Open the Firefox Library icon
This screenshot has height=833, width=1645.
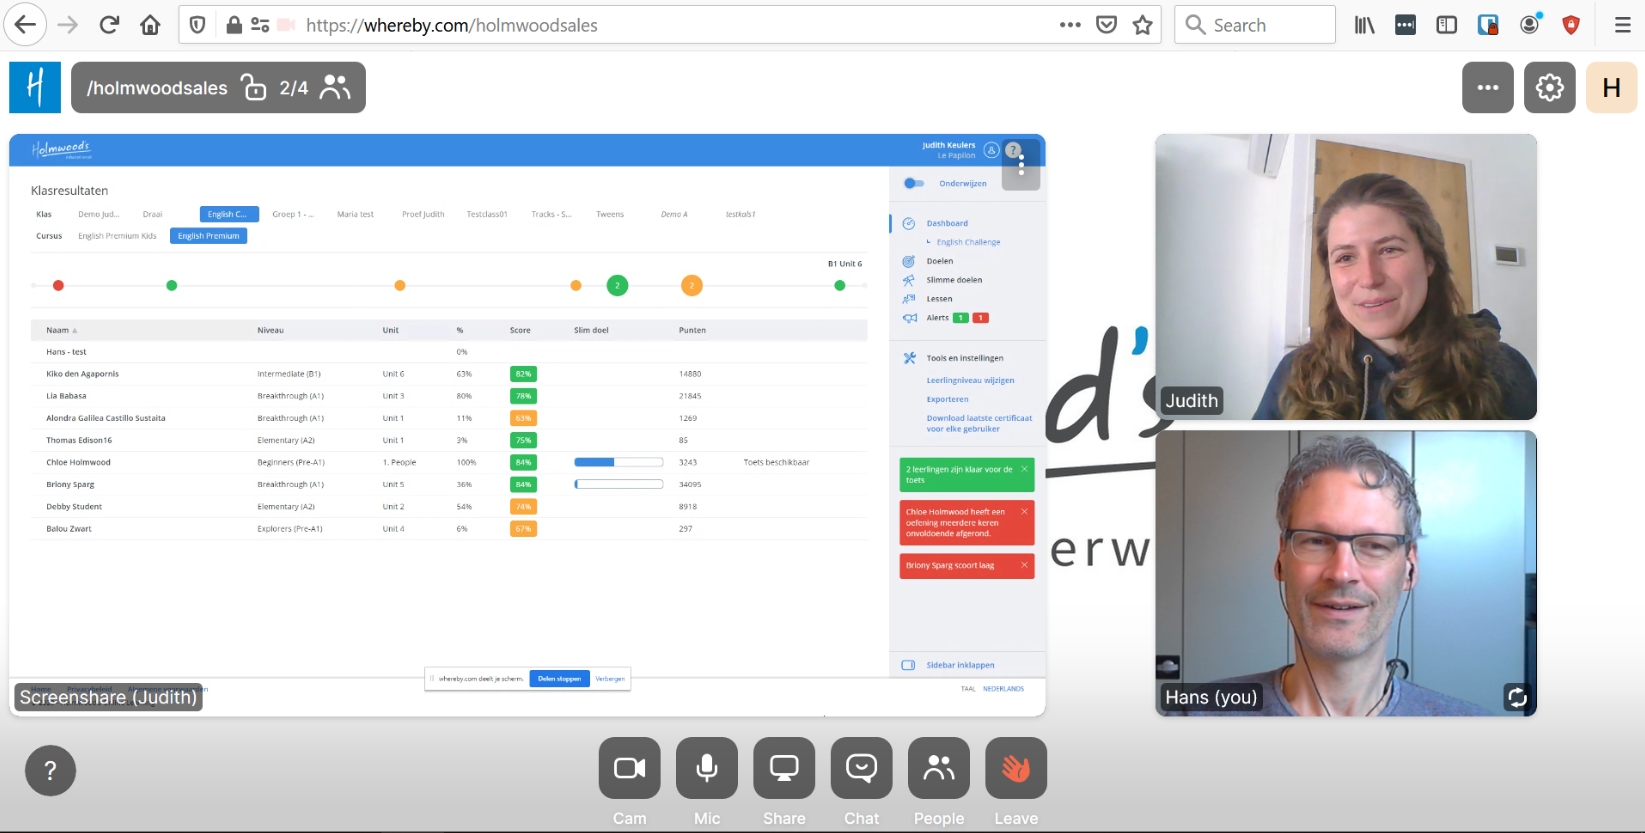(1365, 25)
